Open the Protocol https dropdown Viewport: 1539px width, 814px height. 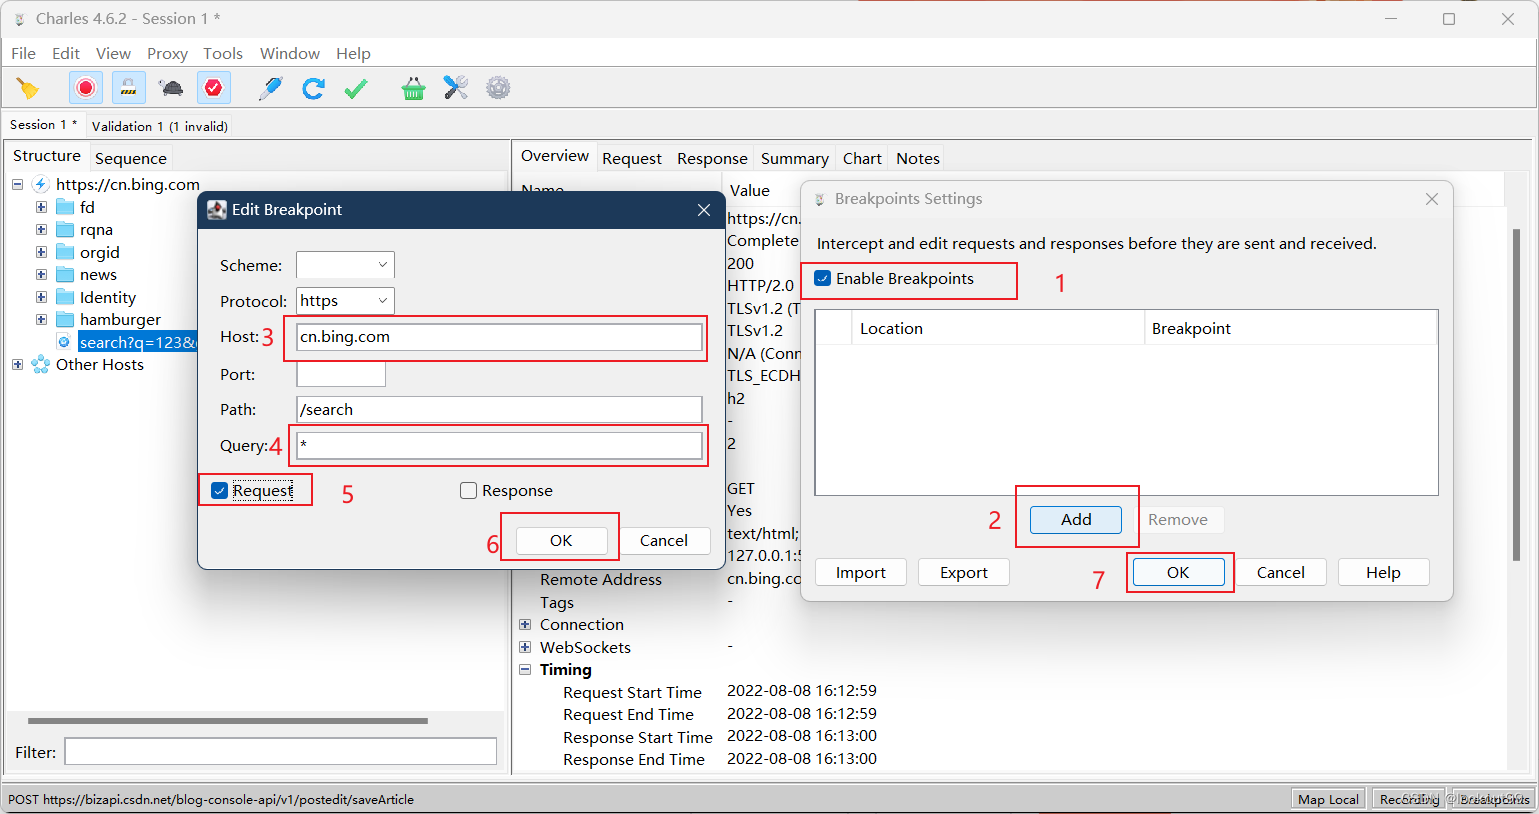345,301
